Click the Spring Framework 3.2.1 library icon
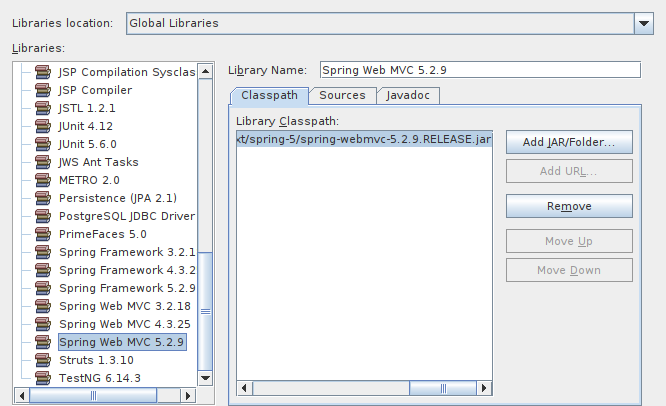Screen dimensions: 666x406 (43, 252)
